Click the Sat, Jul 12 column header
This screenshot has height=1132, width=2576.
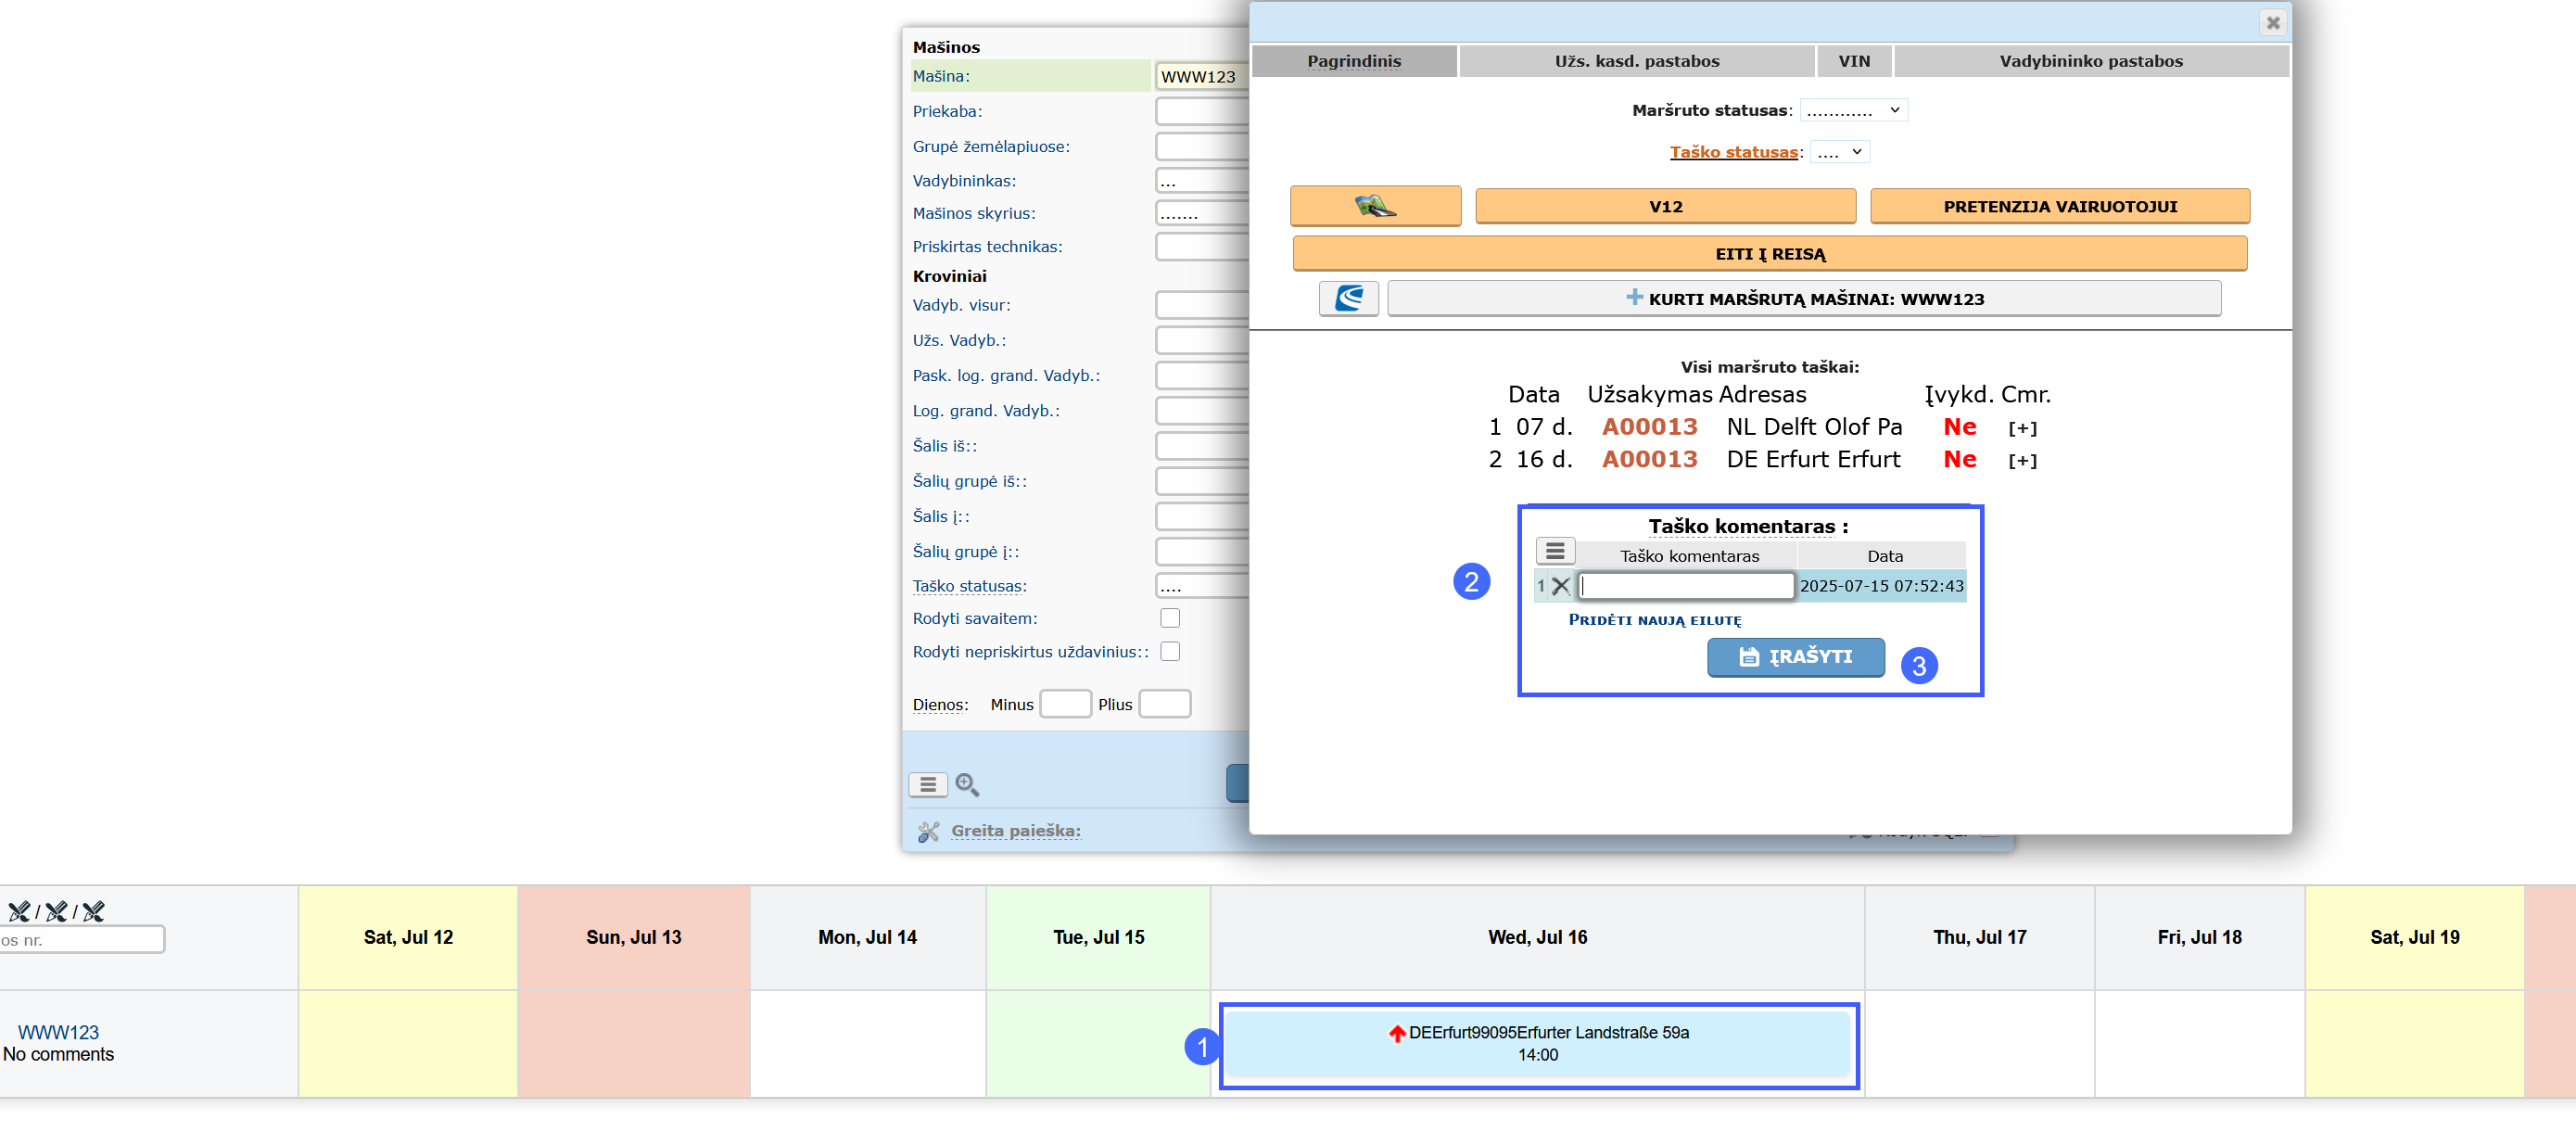click(x=408, y=937)
